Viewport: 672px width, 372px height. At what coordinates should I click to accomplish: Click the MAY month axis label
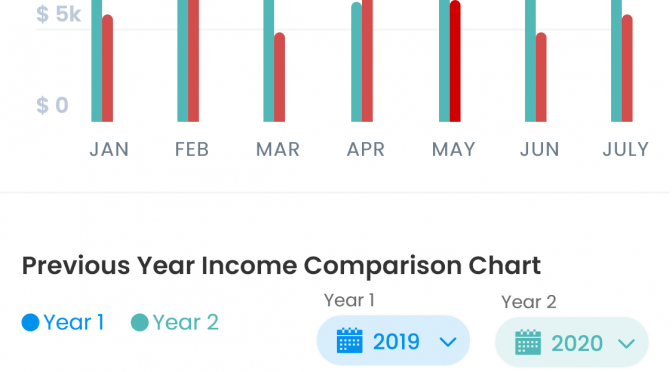tap(453, 150)
